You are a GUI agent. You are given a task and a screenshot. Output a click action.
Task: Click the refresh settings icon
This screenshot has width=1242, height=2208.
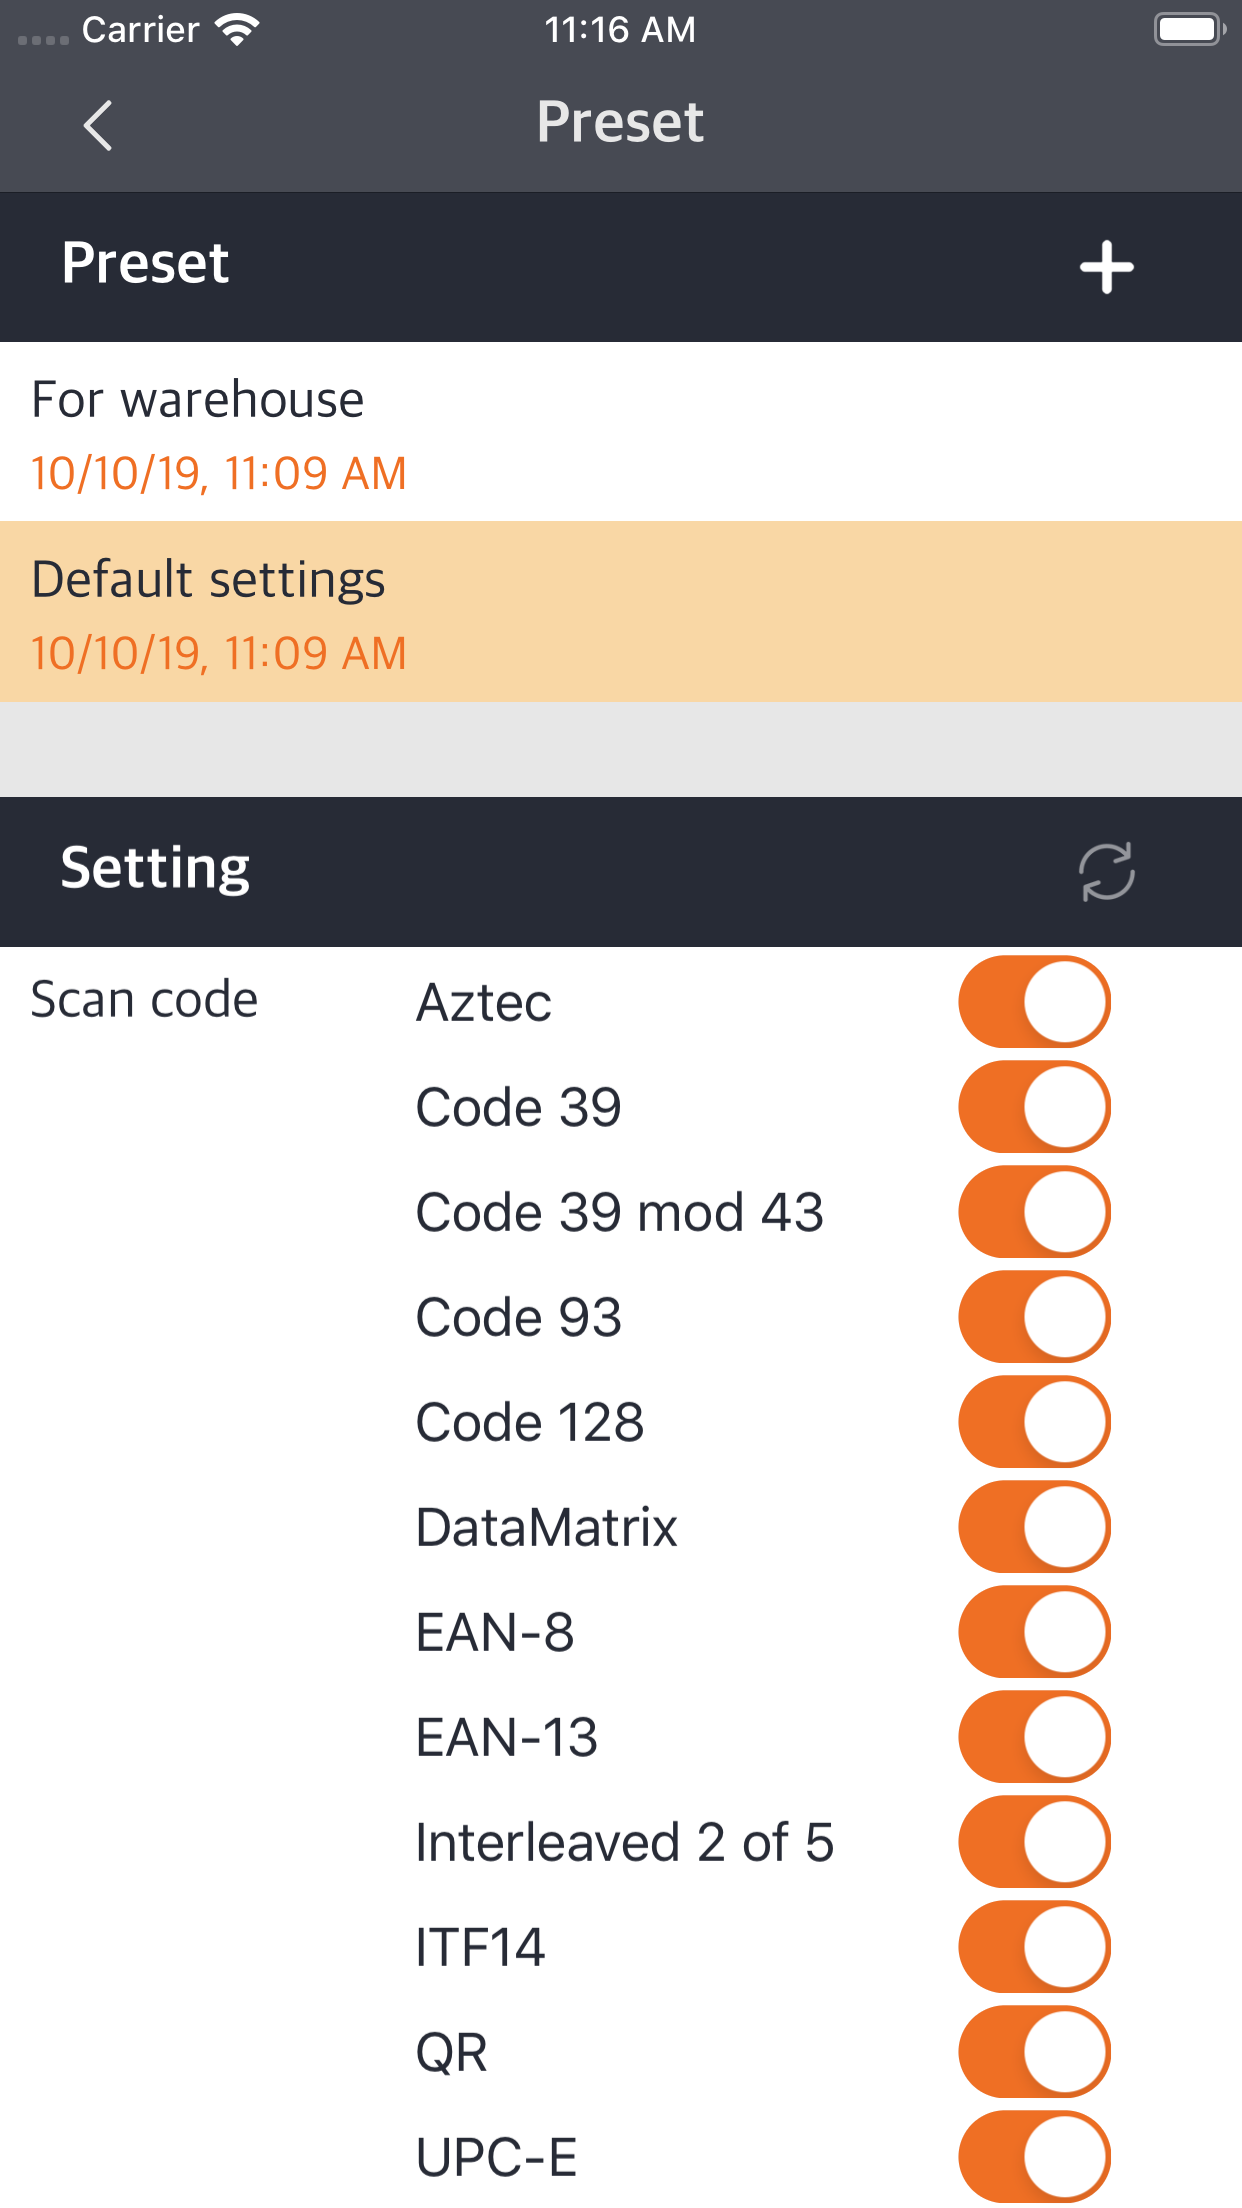click(1106, 871)
